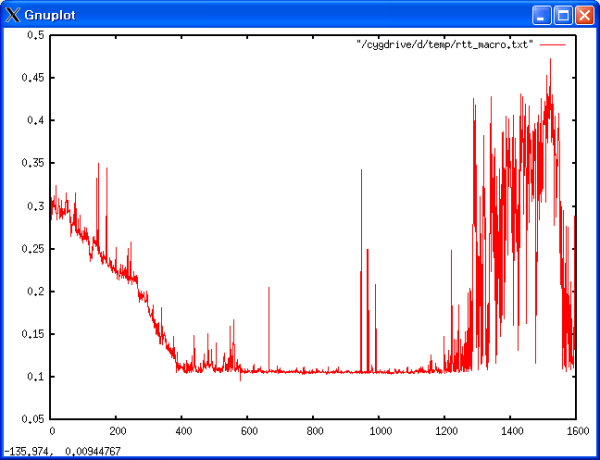The height and width of the screenshot is (460, 600).
Task: Click the 200 x-axis tick label
Action: click(x=116, y=431)
